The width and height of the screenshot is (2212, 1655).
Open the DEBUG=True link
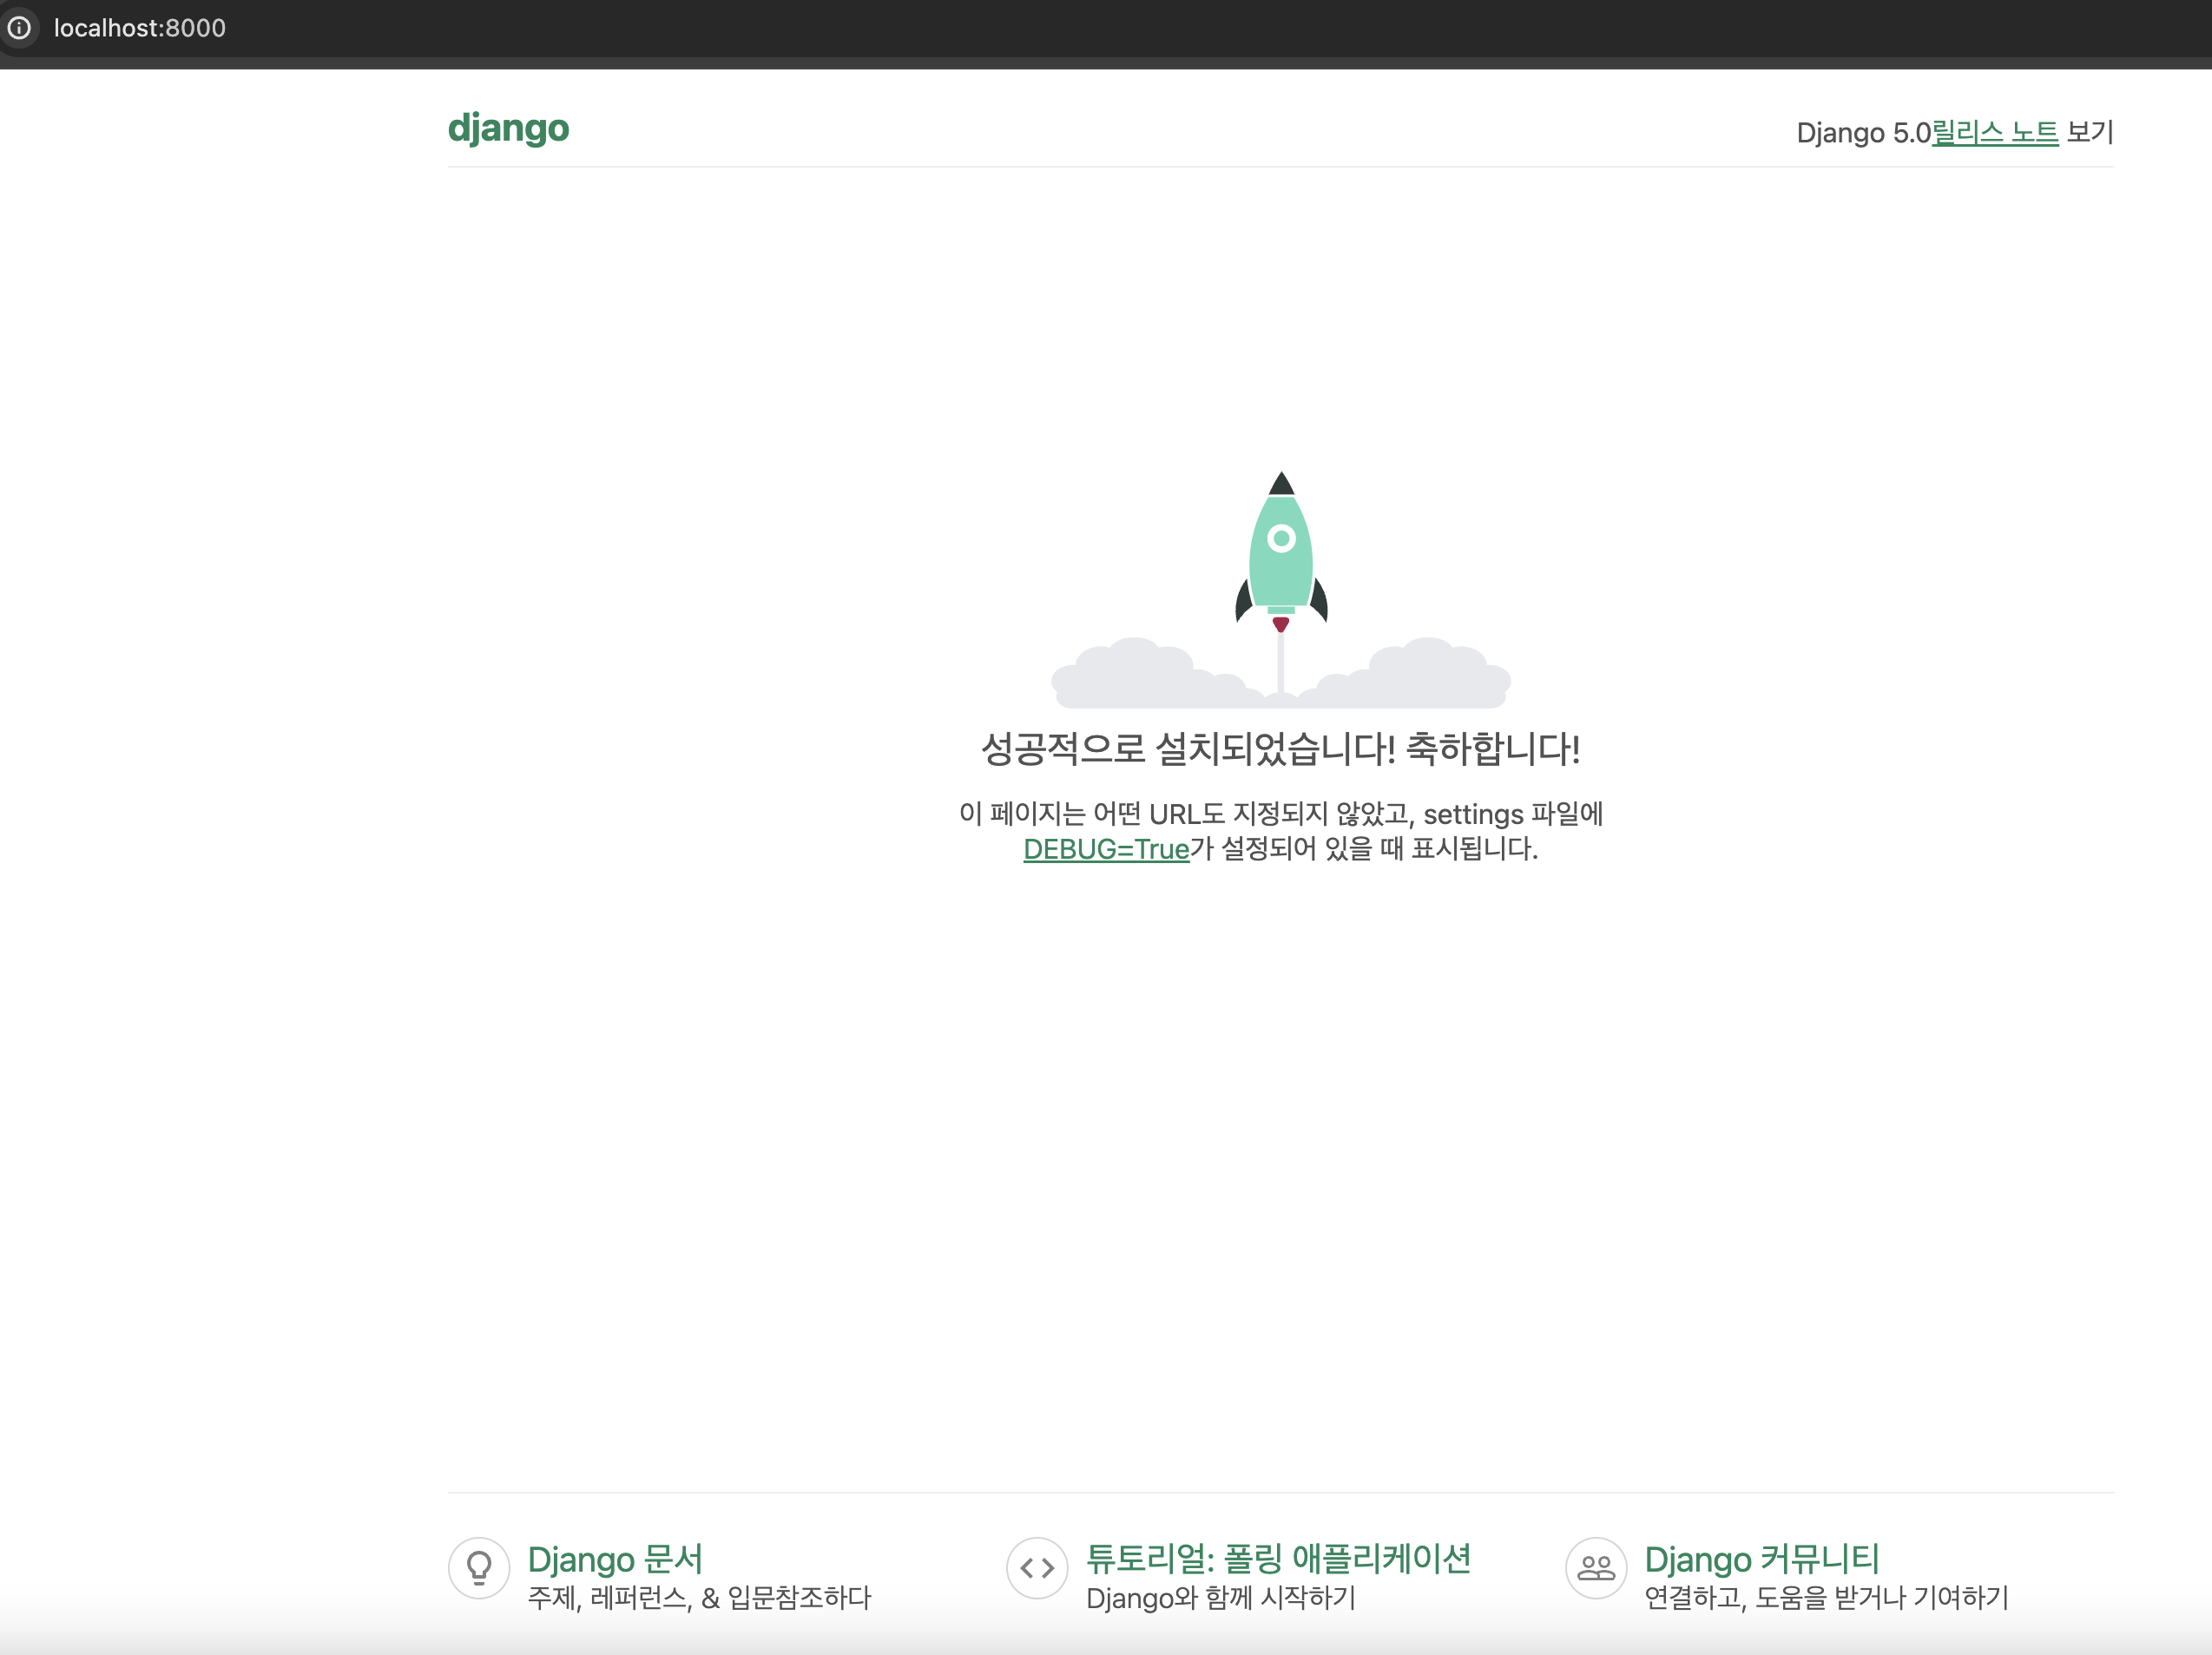tap(1106, 849)
